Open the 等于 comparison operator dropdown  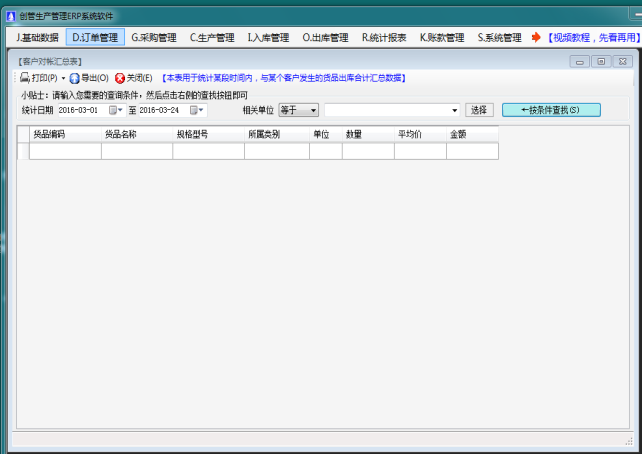click(x=313, y=110)
